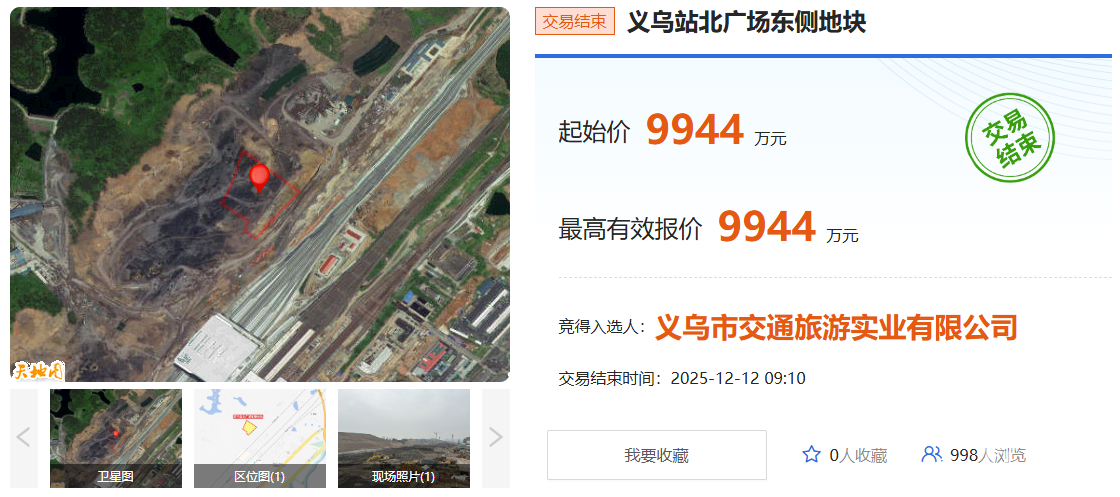Click the 998人浏览 count text
The height and width of the screenshot is (497, 1120).
[x=988, y=455]
